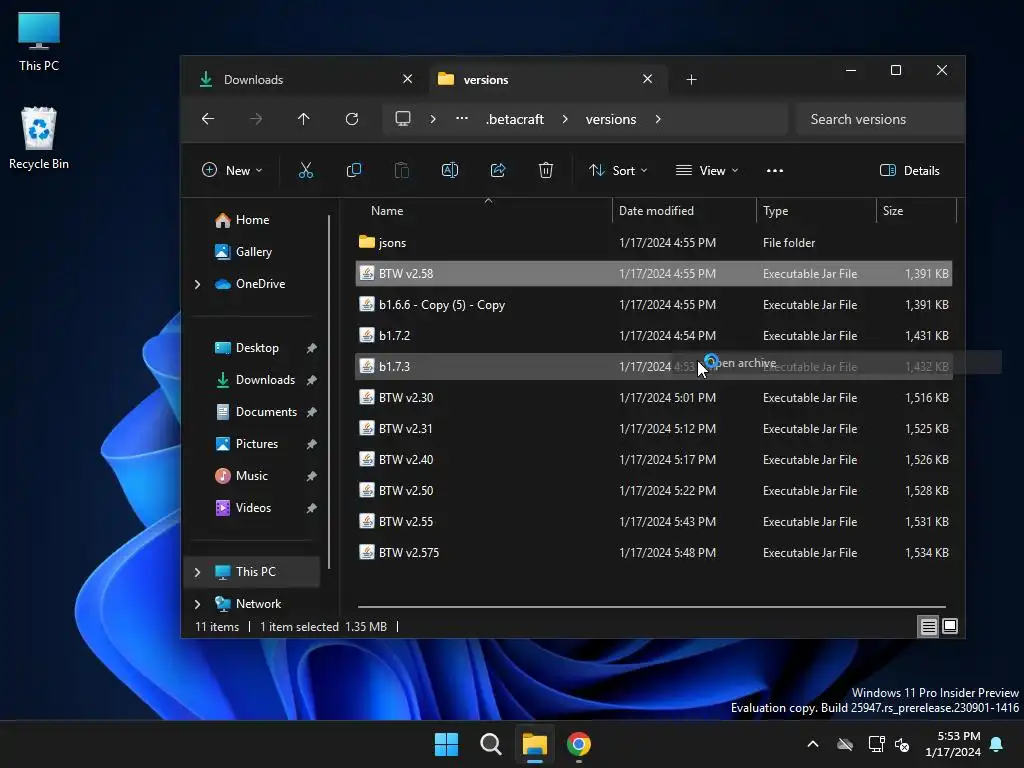Screen dimensions: 1024x768
Task: Expand OneDrive in navigation pane
Action: point(197,284)
